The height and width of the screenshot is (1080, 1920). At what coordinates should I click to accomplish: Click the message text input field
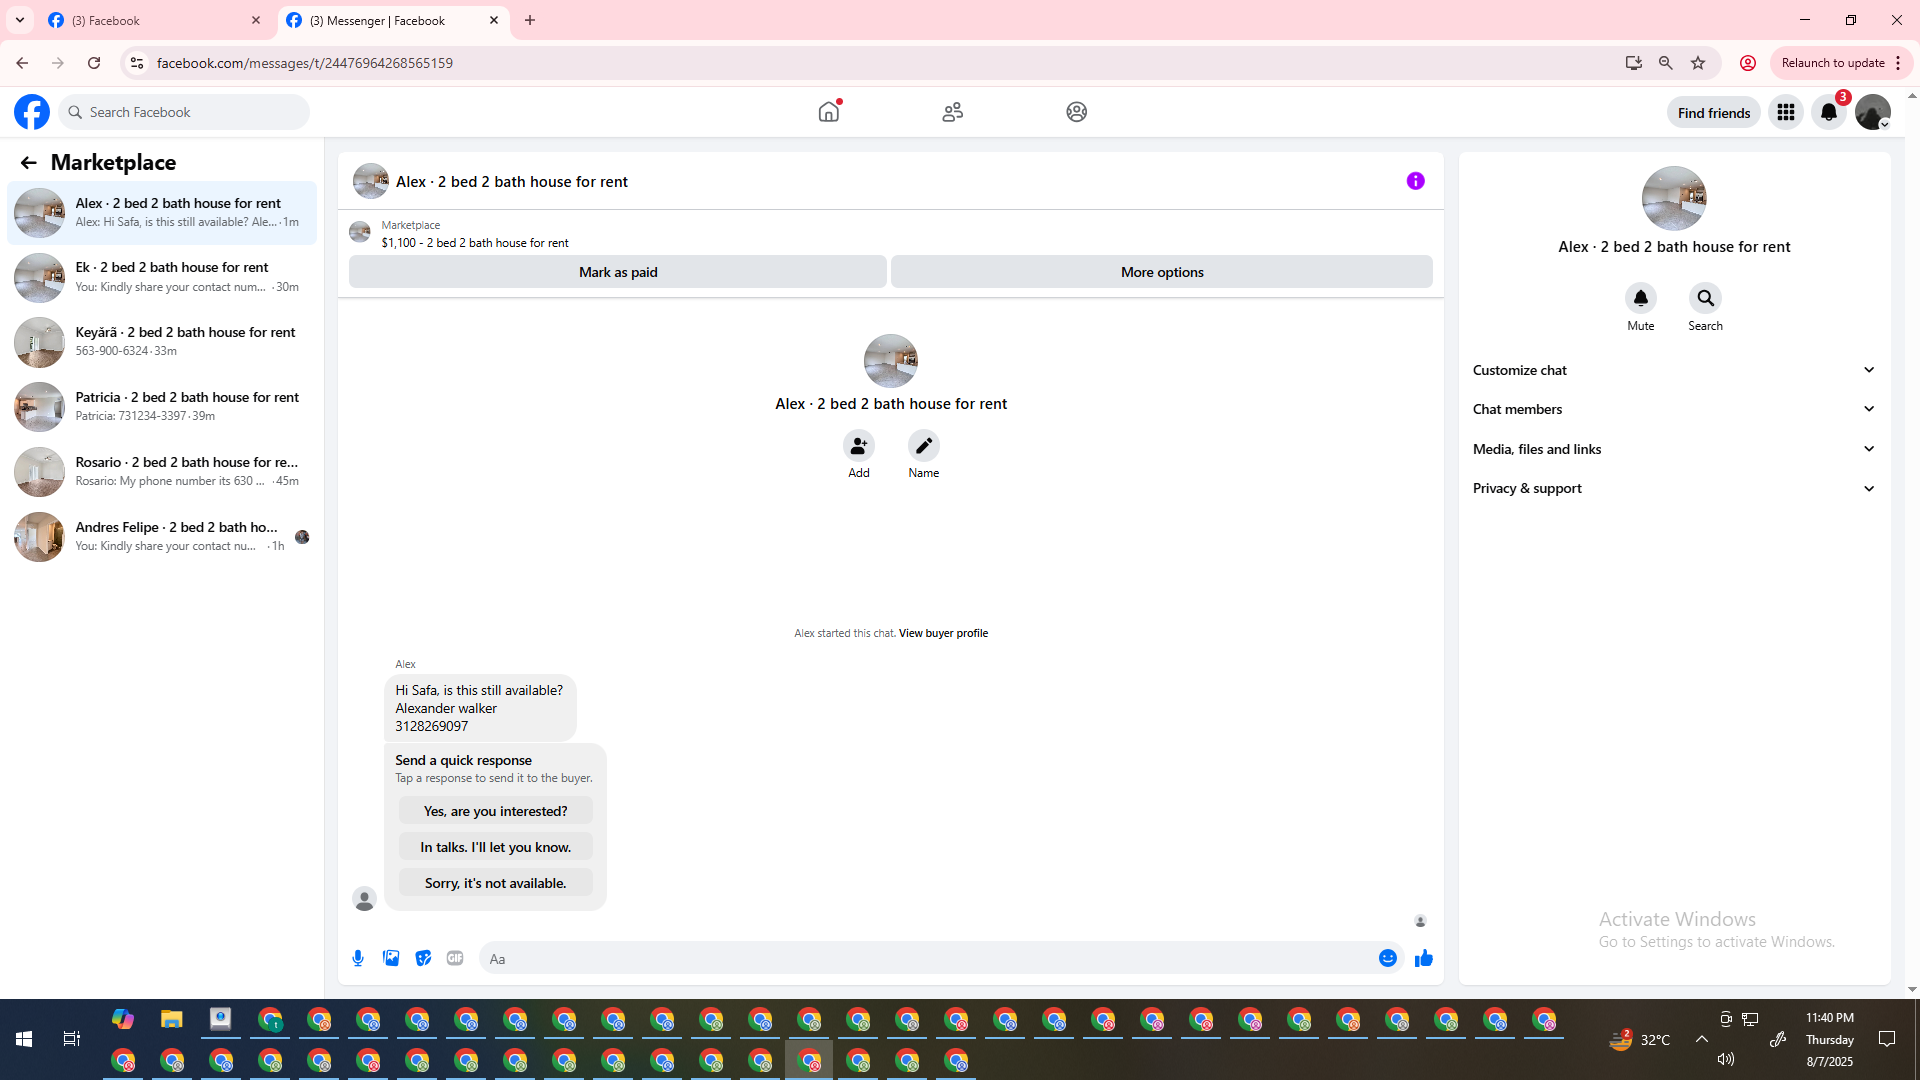[930, 958]
